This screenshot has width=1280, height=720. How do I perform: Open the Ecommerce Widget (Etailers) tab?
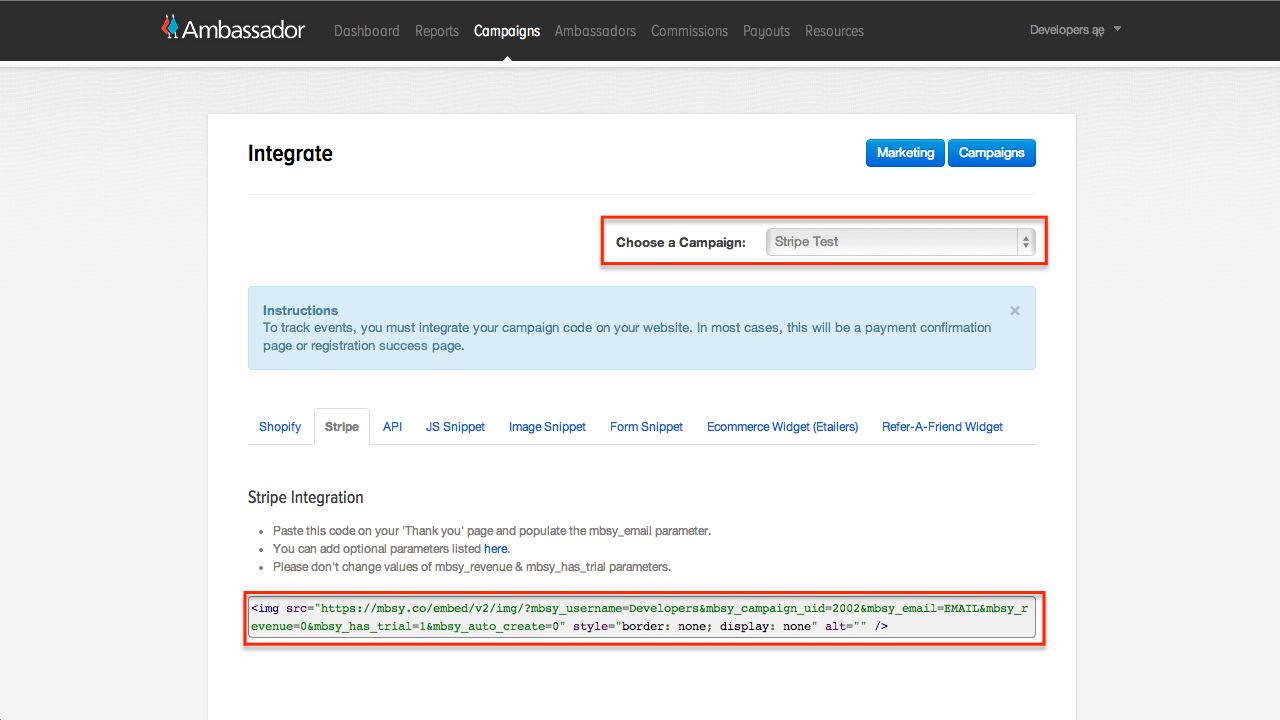point(782,427)
